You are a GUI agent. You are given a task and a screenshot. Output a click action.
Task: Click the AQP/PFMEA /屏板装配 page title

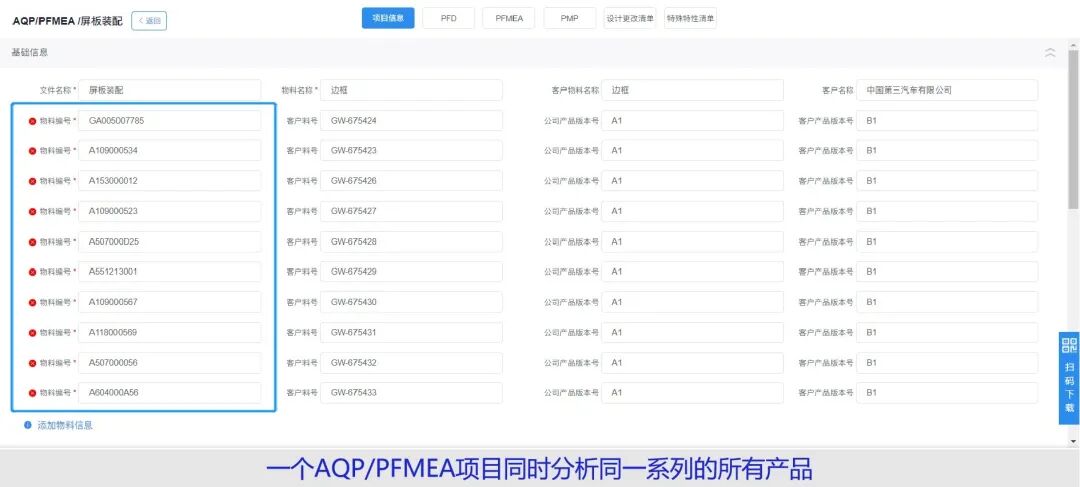(x=68, y=21)
